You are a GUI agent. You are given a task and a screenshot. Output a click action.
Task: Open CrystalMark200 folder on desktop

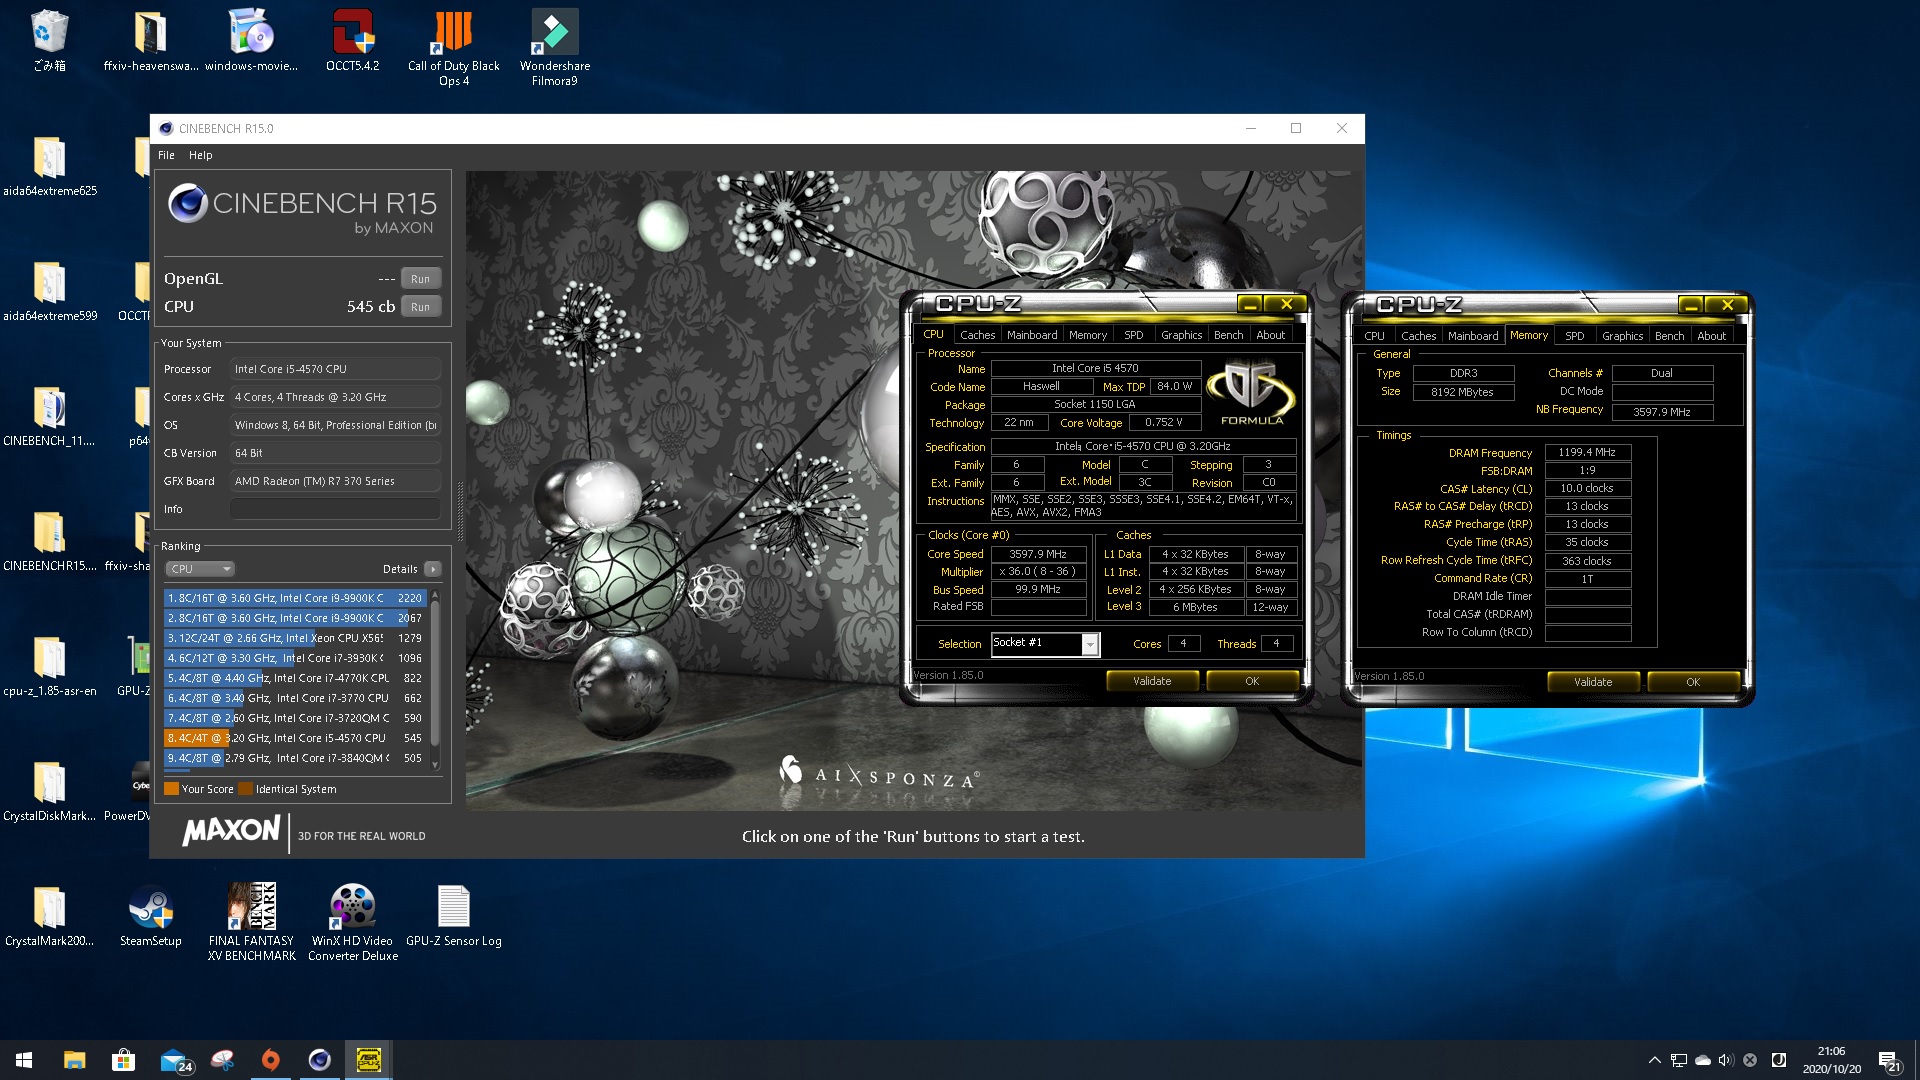[x=50, y=916]
